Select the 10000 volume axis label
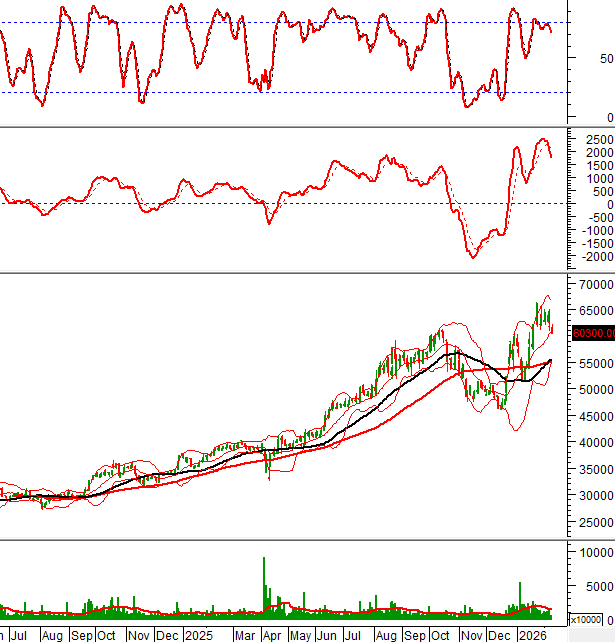 point(595,552)
